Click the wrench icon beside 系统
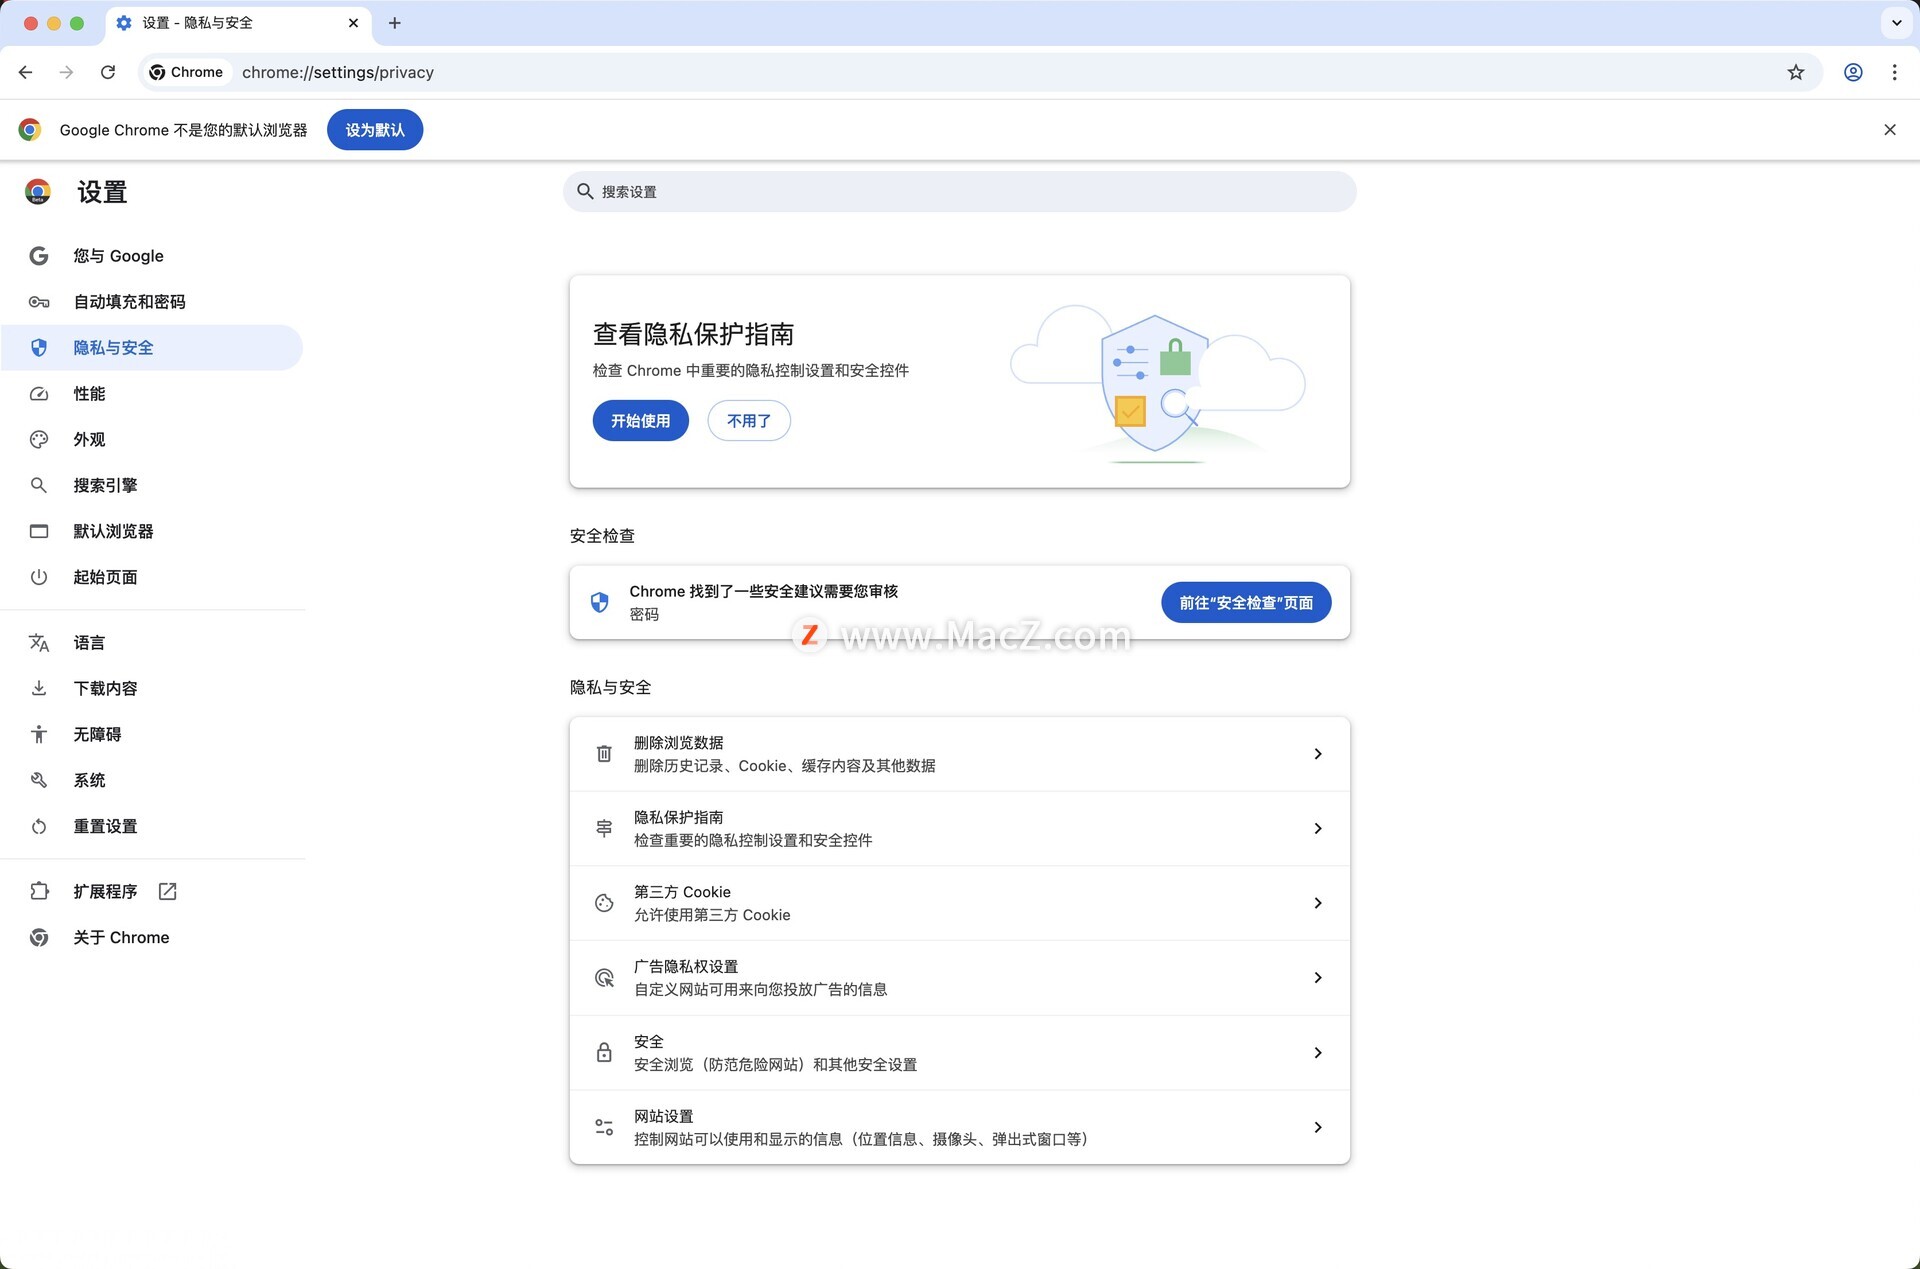This screenshot has height=1269, width=1920. pyautogui.click(x=39, y=781)
